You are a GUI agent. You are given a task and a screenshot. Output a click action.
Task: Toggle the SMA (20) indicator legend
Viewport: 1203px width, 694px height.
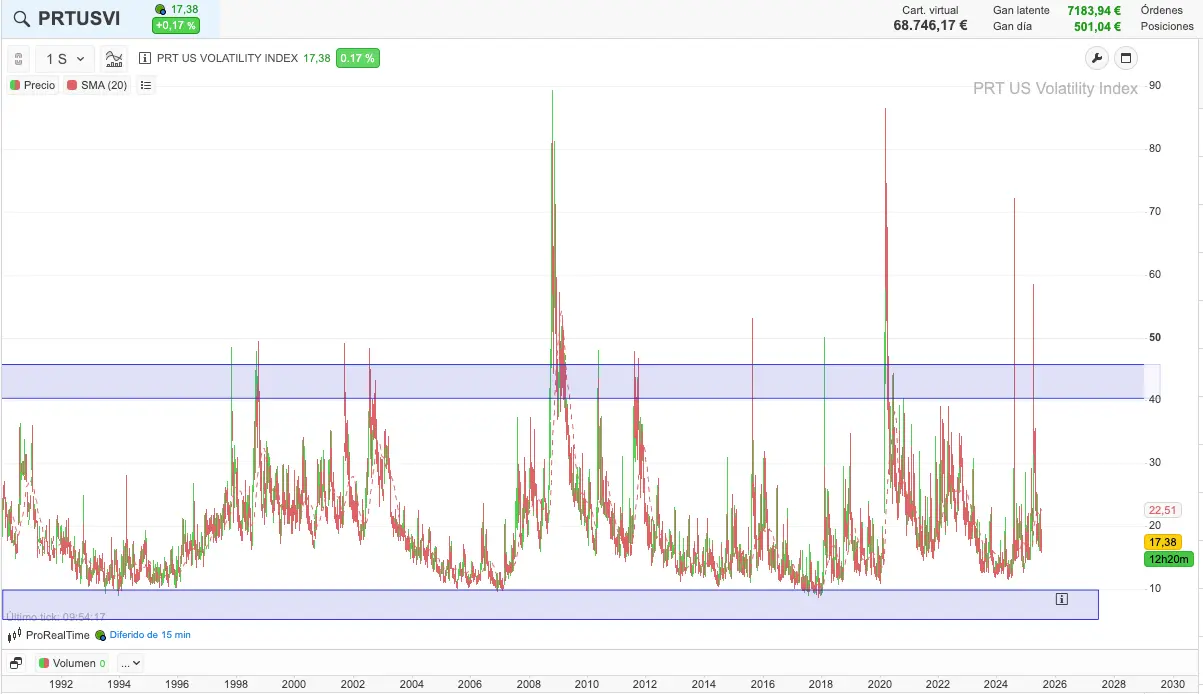click(97, 85)
